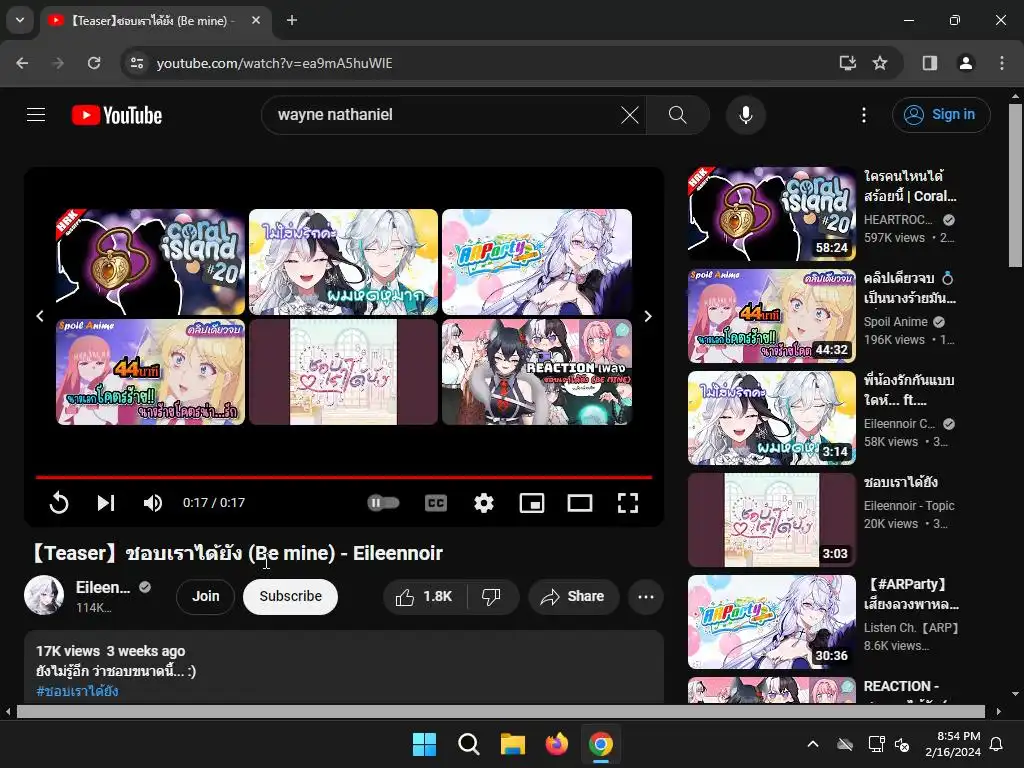1024x768 pixels.
Task: Go back in the browser
Action: (x=22, y=63)
